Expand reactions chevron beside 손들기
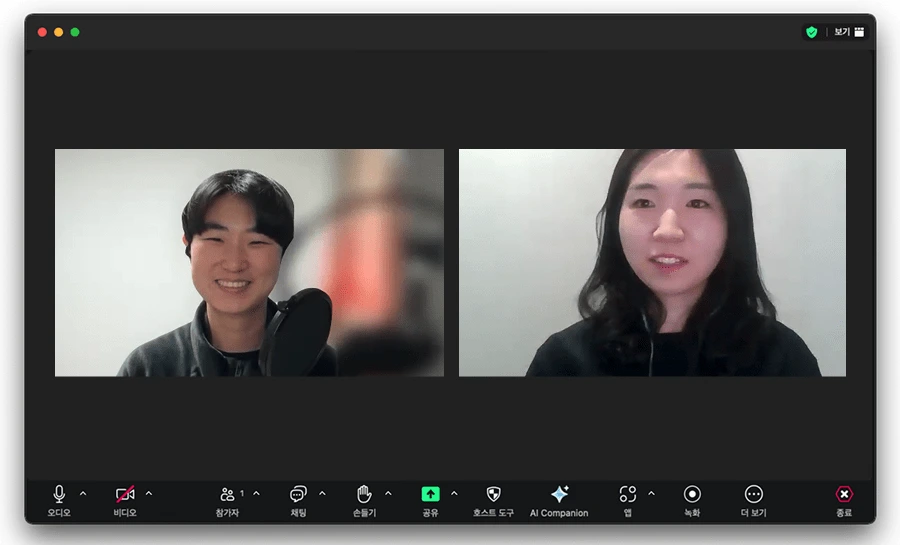Screen dimensions: 900x546 [x=388, y=493]
